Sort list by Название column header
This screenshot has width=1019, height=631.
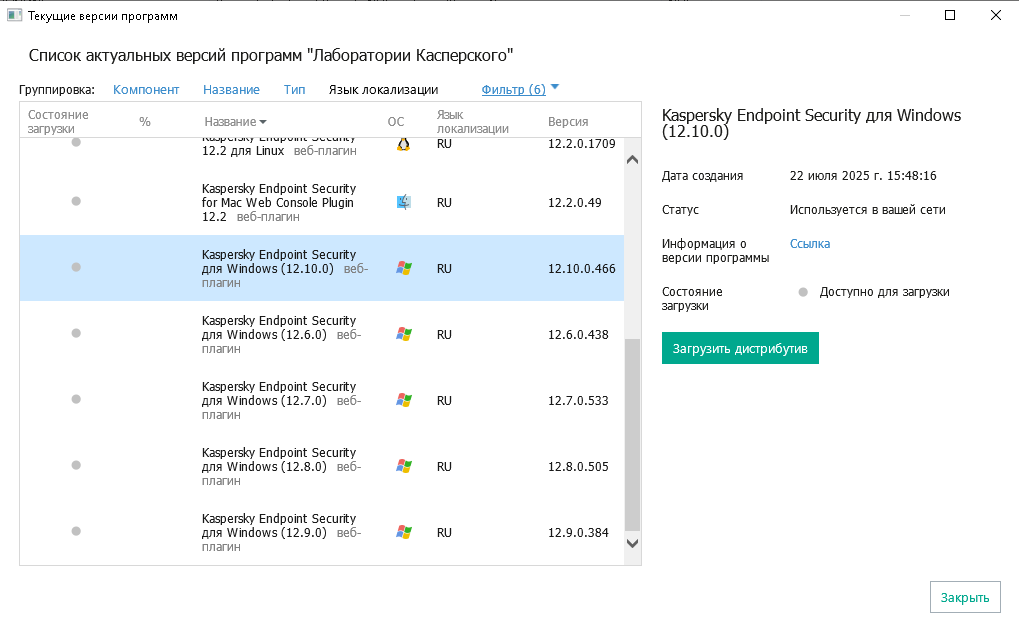[235, 122]
